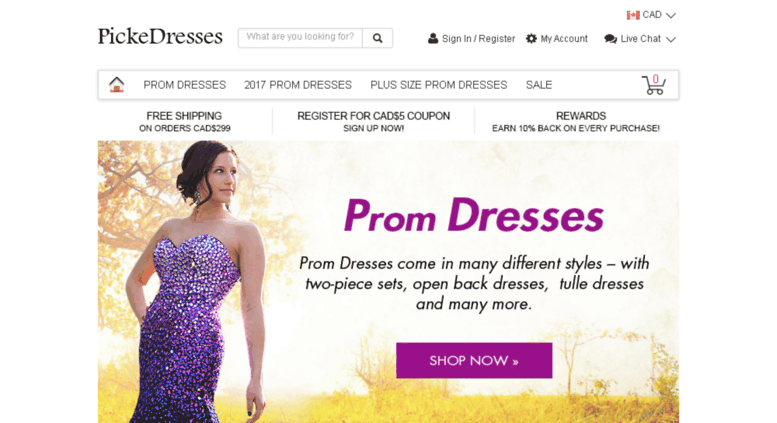Click the person icon beside Sign In
777x423 pixels.
coord(433,39)
